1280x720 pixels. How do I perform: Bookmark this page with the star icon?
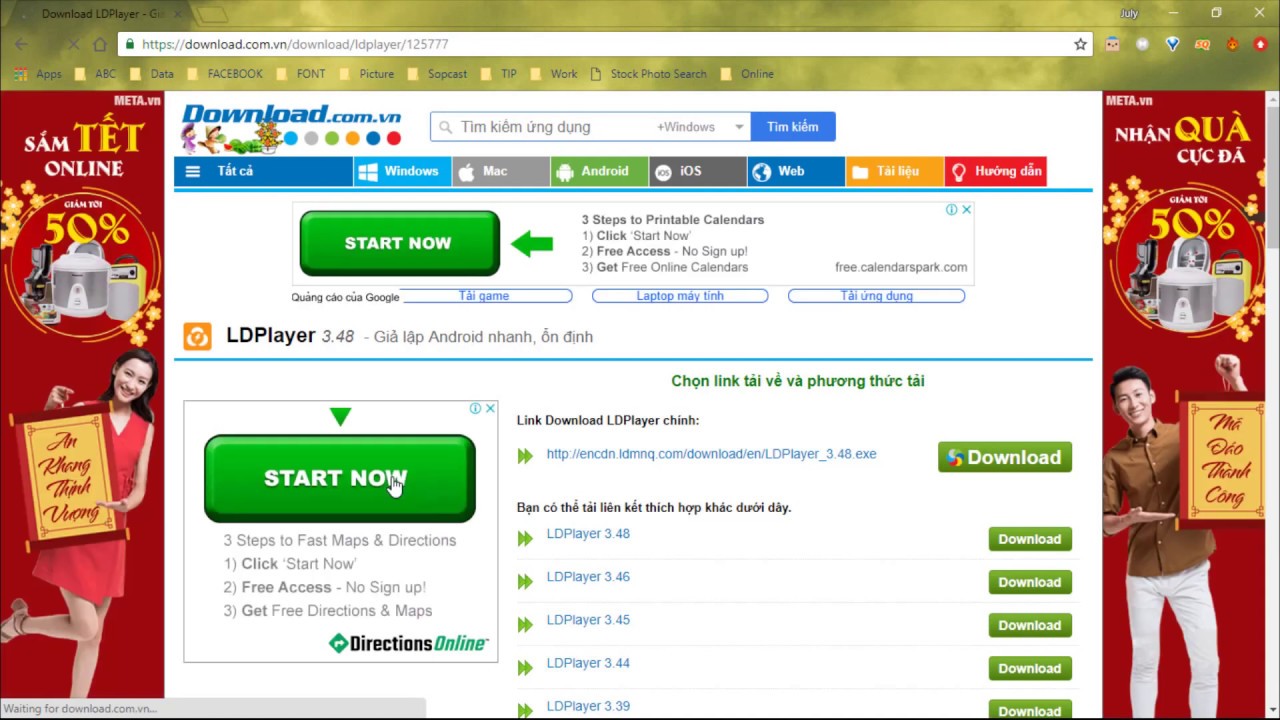[x=1080, y=44]
